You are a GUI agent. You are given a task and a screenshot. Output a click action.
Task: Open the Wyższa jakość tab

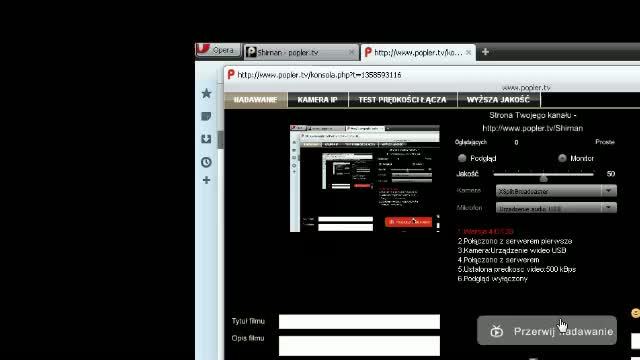pos(499,100)
